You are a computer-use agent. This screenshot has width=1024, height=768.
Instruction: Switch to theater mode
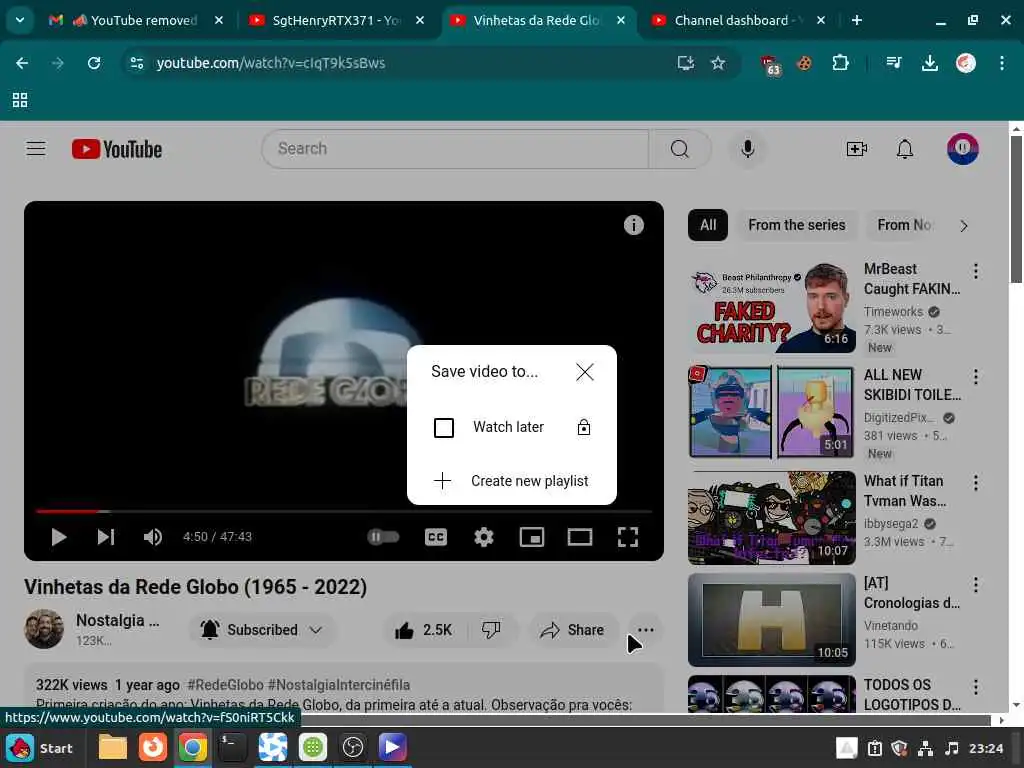coord(580,537)
